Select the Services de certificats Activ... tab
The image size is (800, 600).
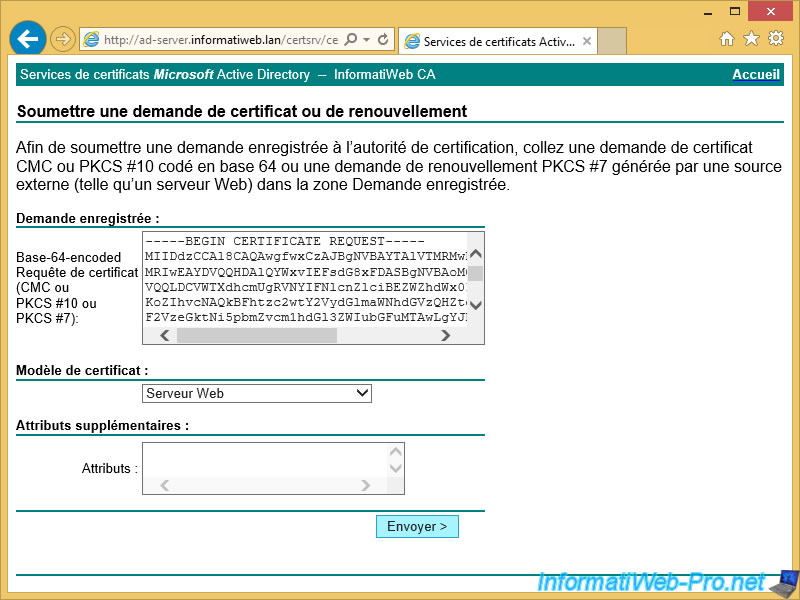pyautogui.click(x=497, y=41)
